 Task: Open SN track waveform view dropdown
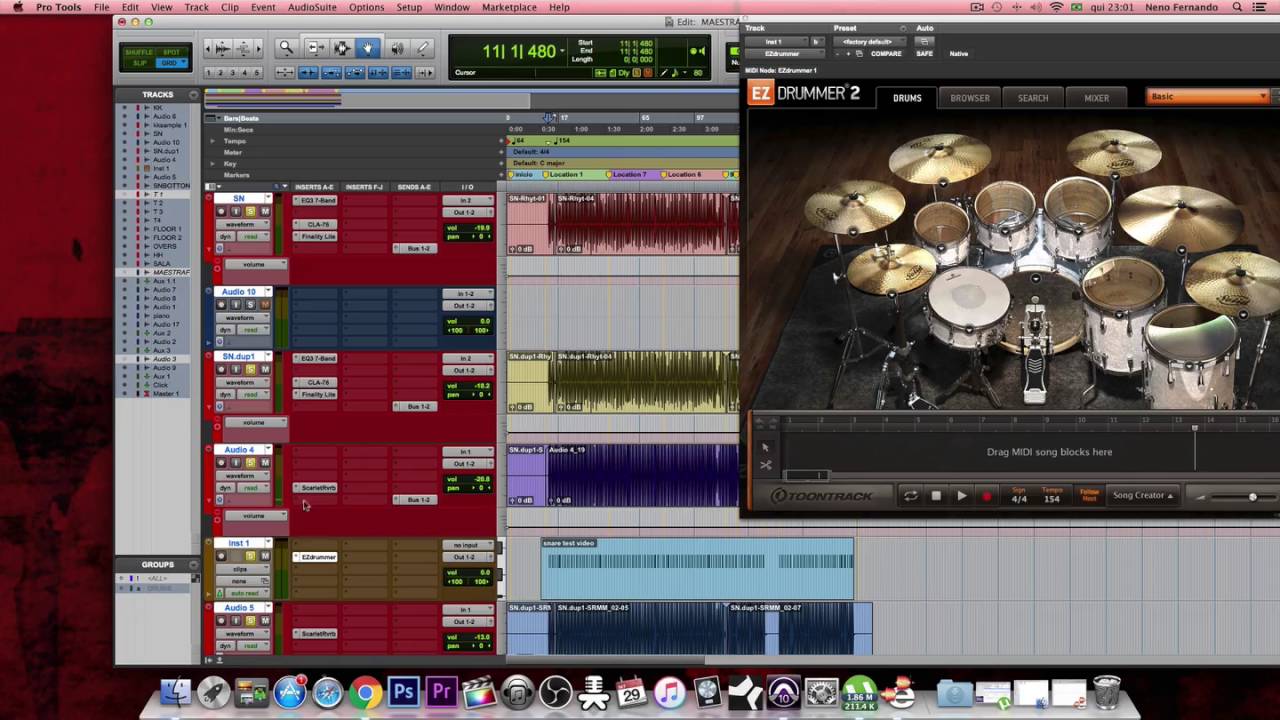pos(244,224)
